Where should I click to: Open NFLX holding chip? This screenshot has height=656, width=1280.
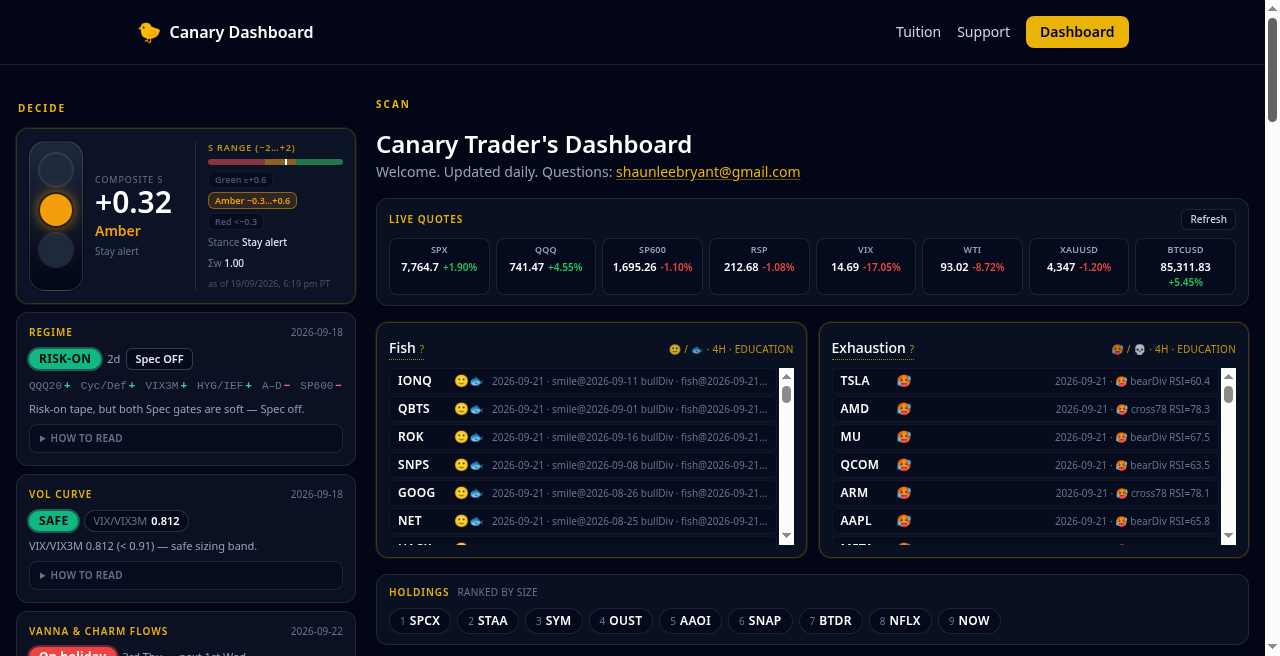point(900,621)
